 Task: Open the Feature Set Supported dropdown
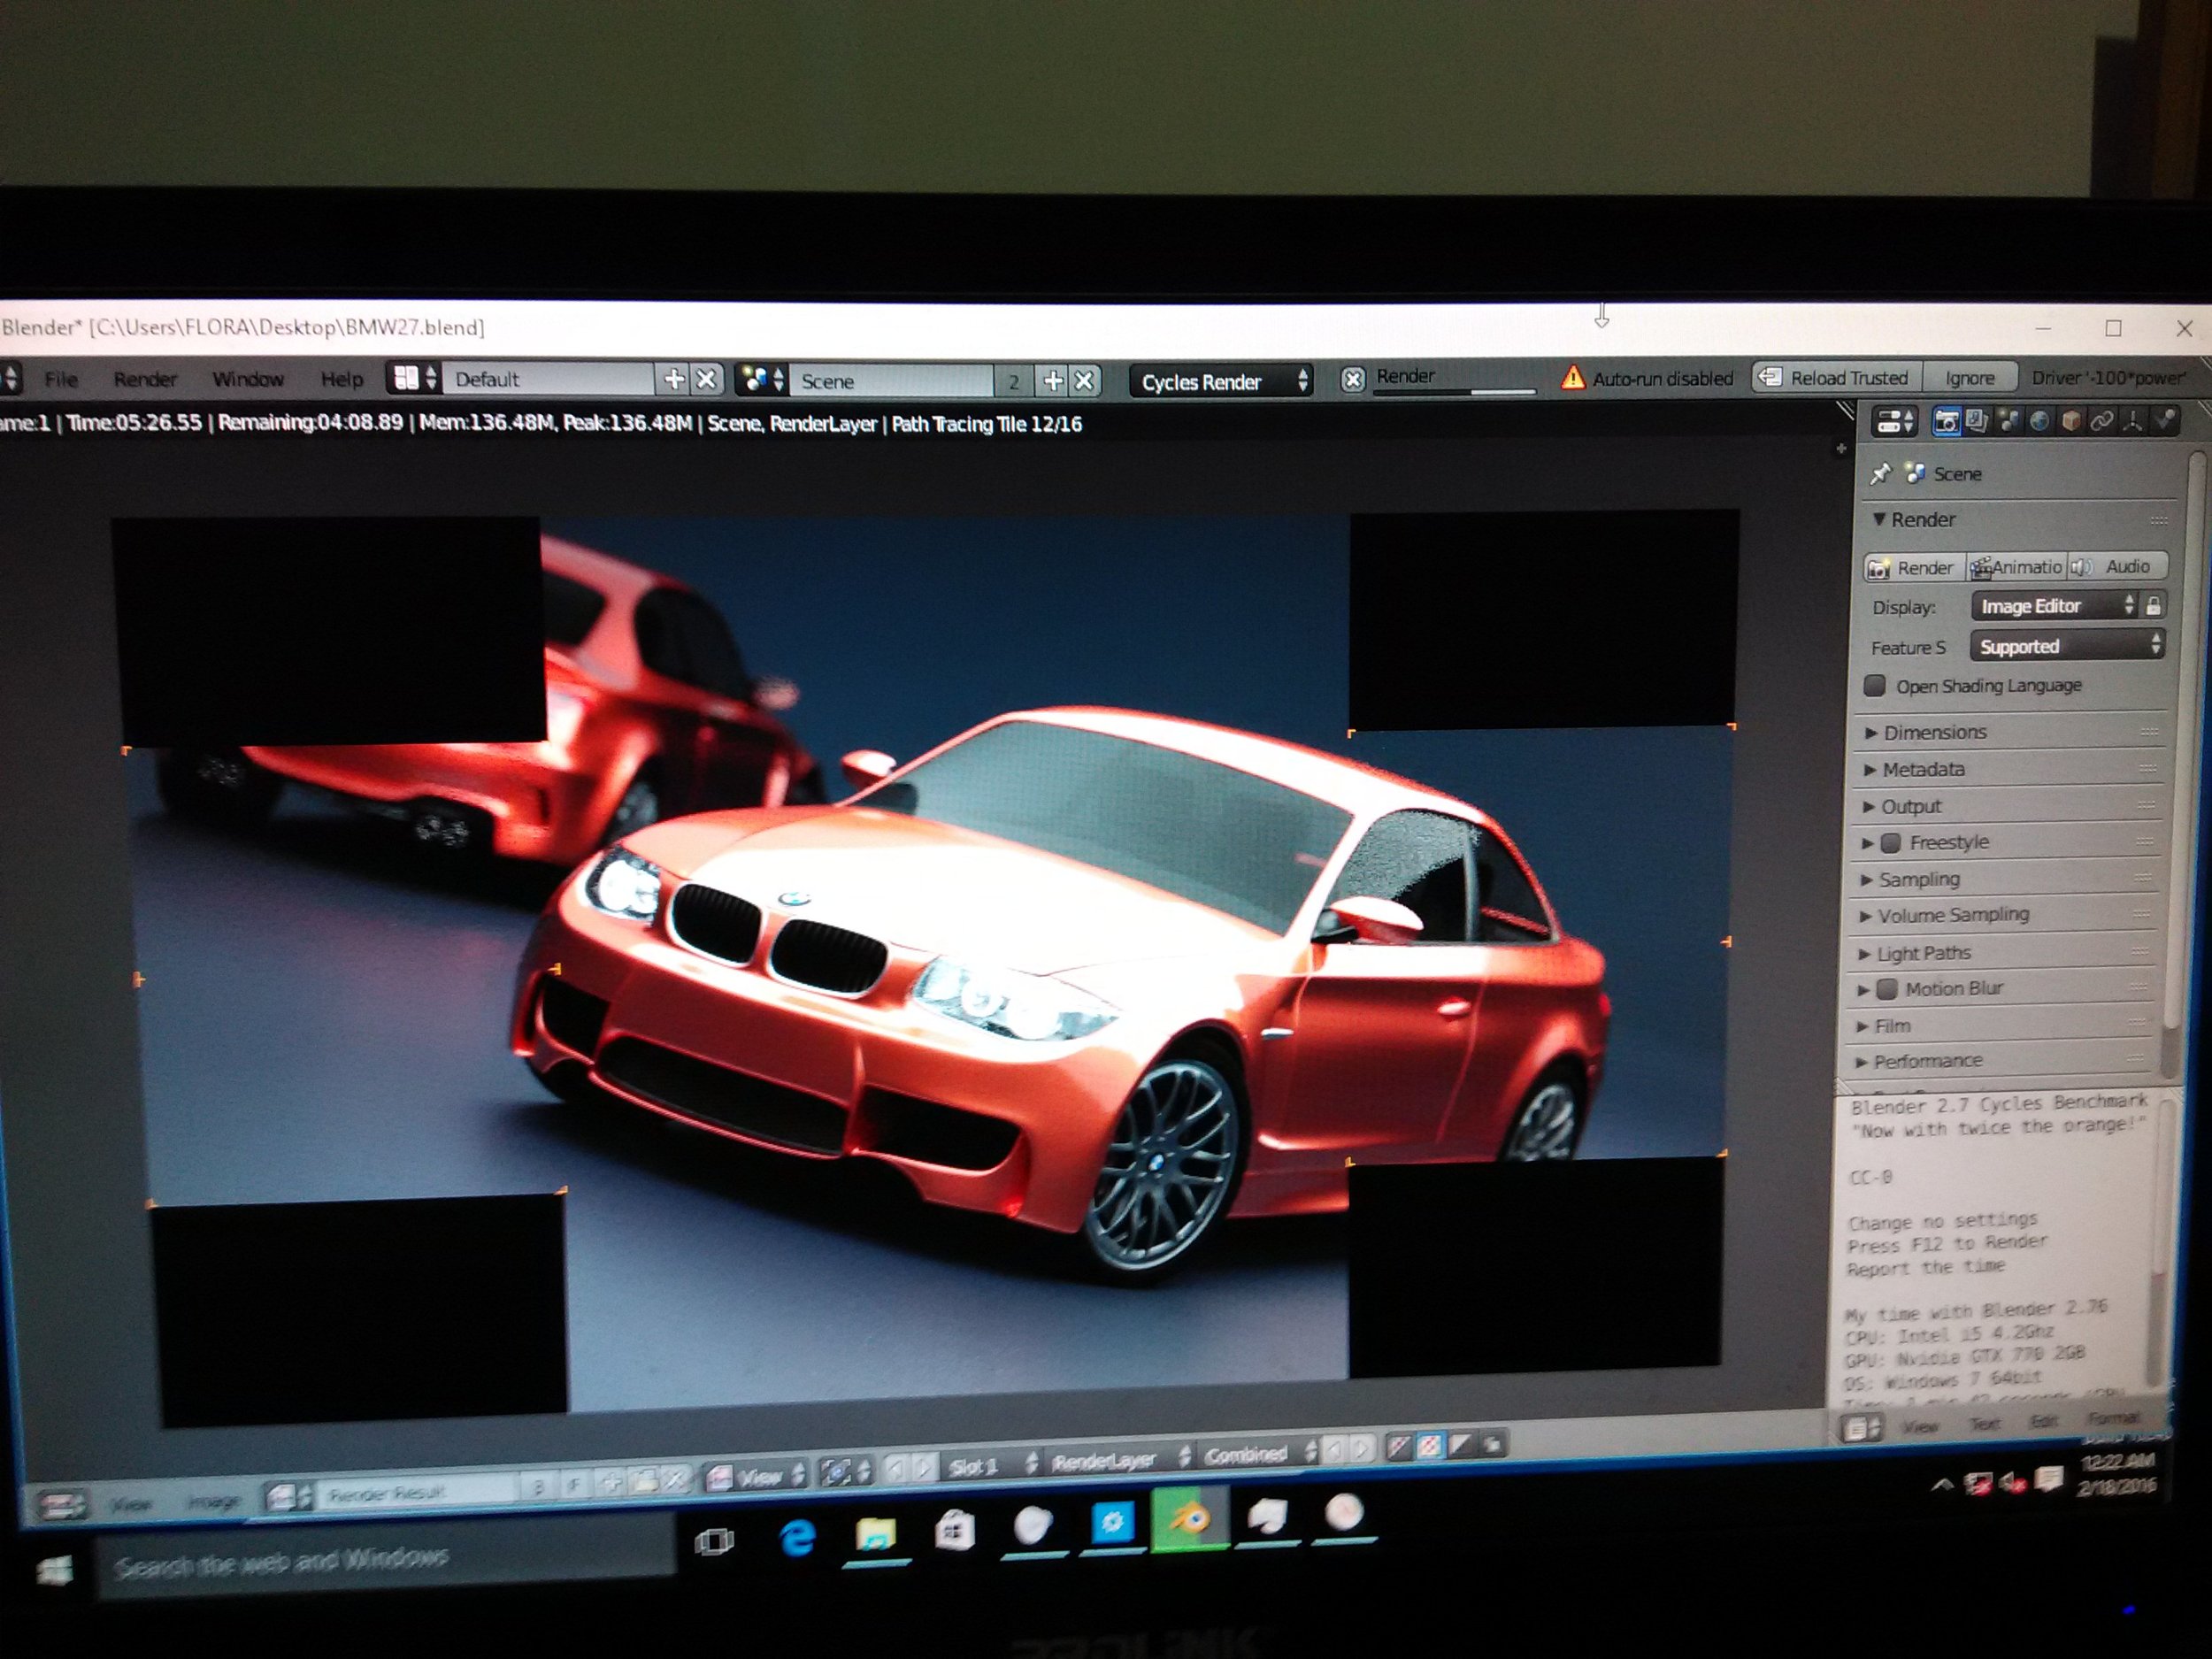click(2067, 646)
